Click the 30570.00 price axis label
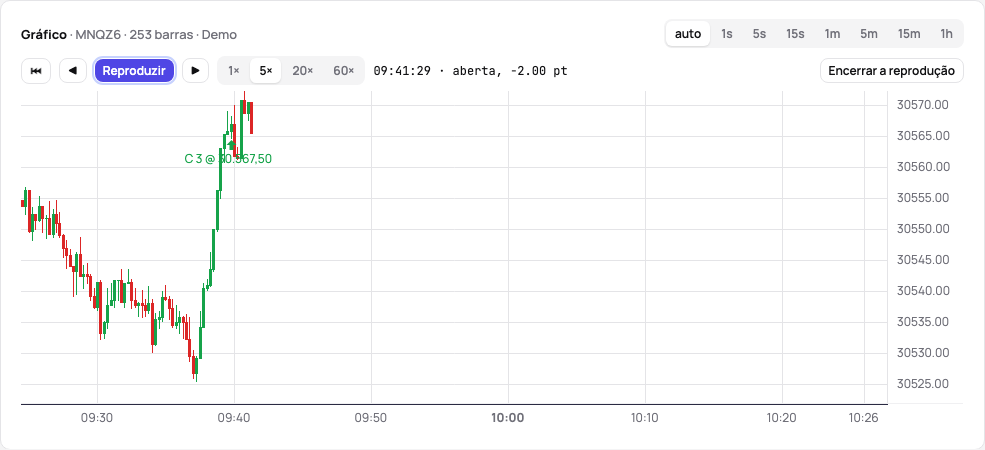985x450 pixels. click(x=923, y=105)
